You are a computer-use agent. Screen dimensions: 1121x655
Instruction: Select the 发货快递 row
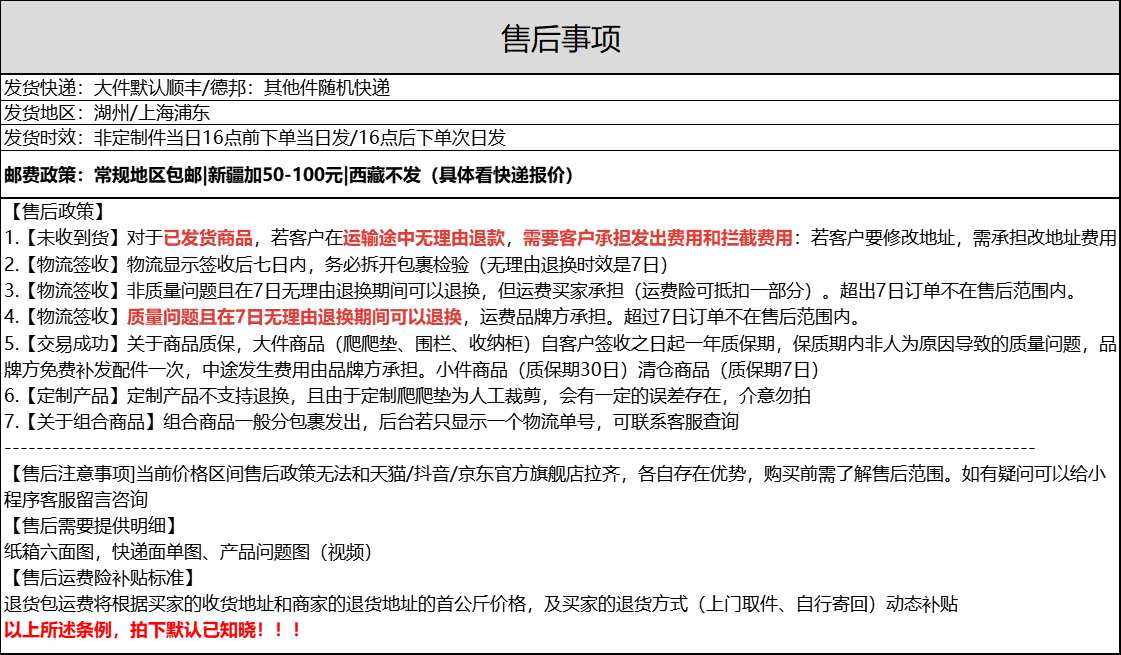pyautogui.click(x=197, y=87)
